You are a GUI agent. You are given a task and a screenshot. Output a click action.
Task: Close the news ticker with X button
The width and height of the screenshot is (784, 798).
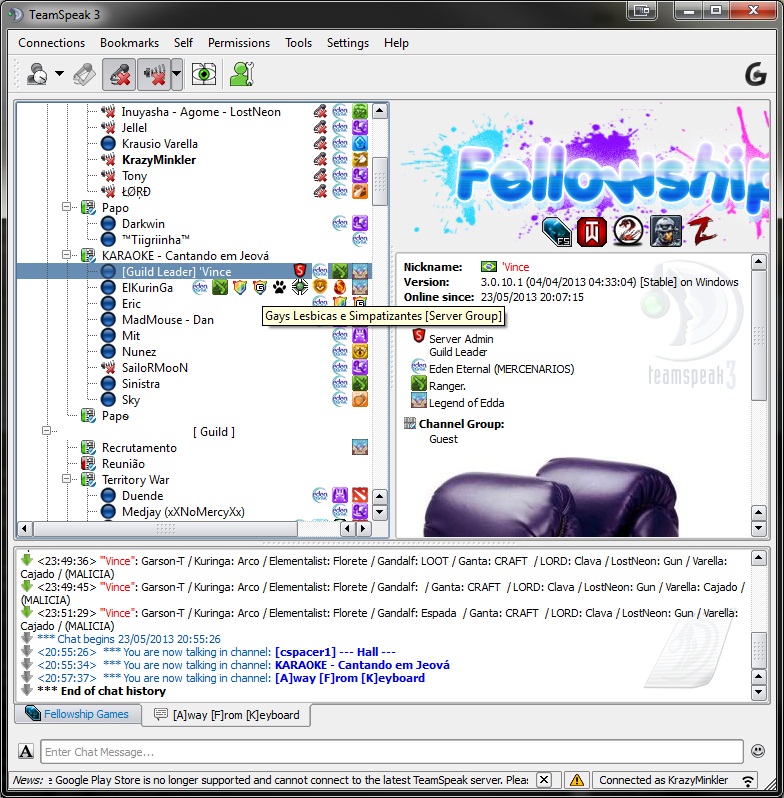544,780
